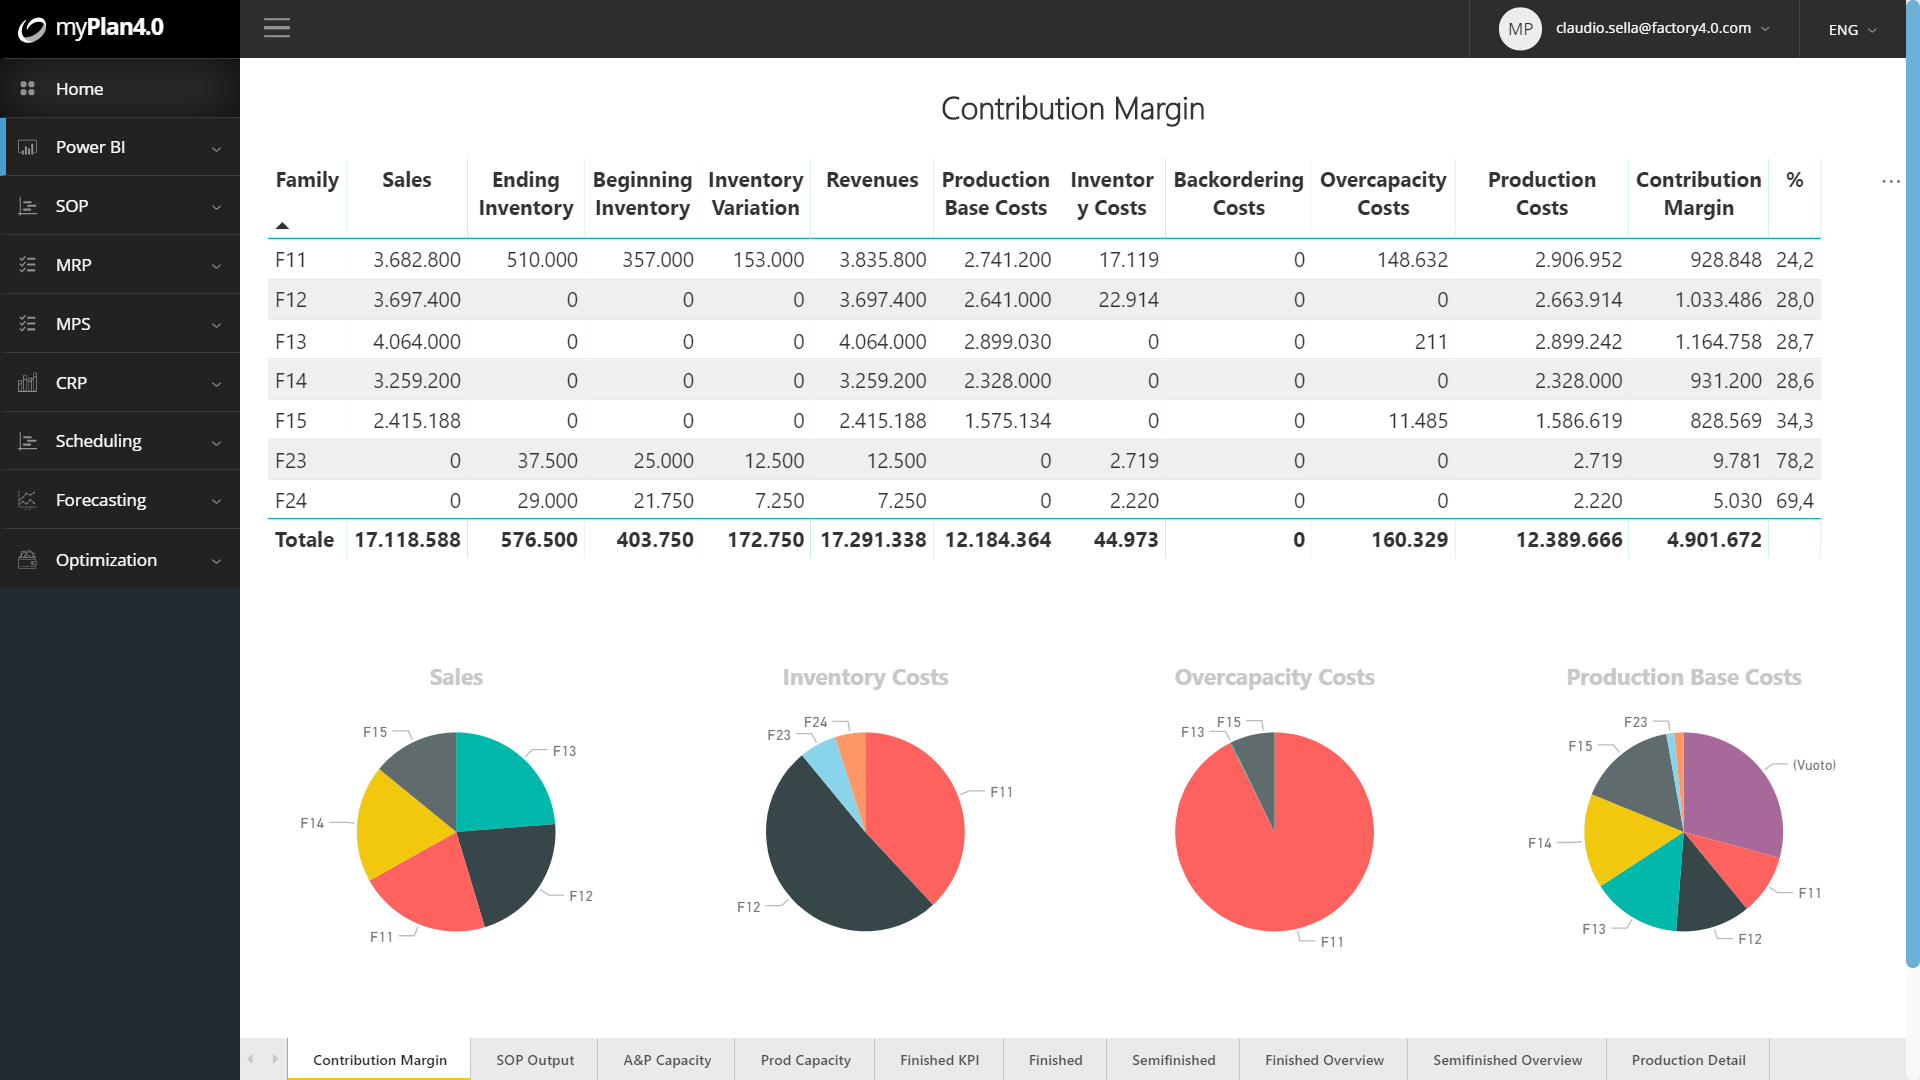
Task: Open the Forecasting sidebar menu
Action: [x=120, y=500]
